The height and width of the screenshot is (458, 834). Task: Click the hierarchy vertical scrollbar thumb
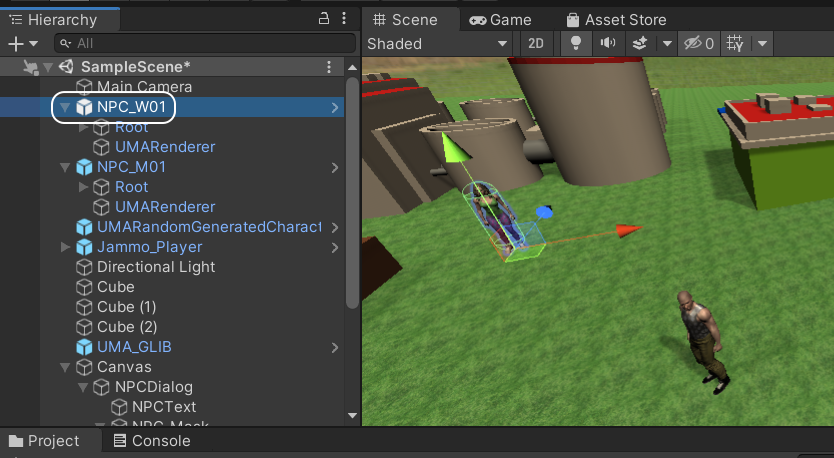click(352, 193)
